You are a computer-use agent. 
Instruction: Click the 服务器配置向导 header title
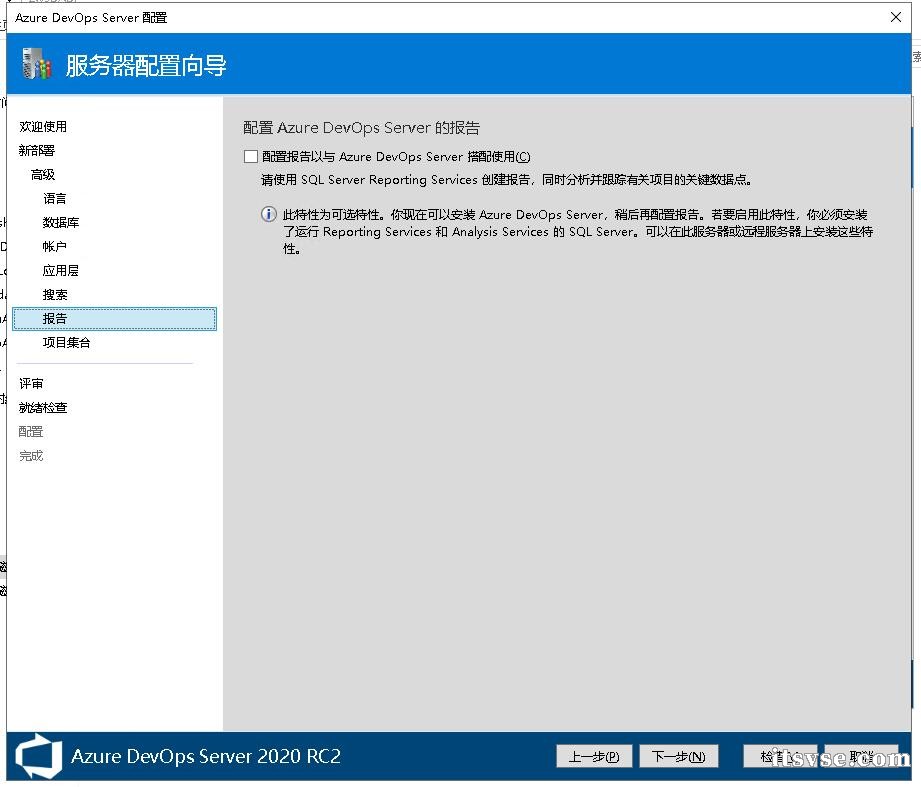pos(146,65)
